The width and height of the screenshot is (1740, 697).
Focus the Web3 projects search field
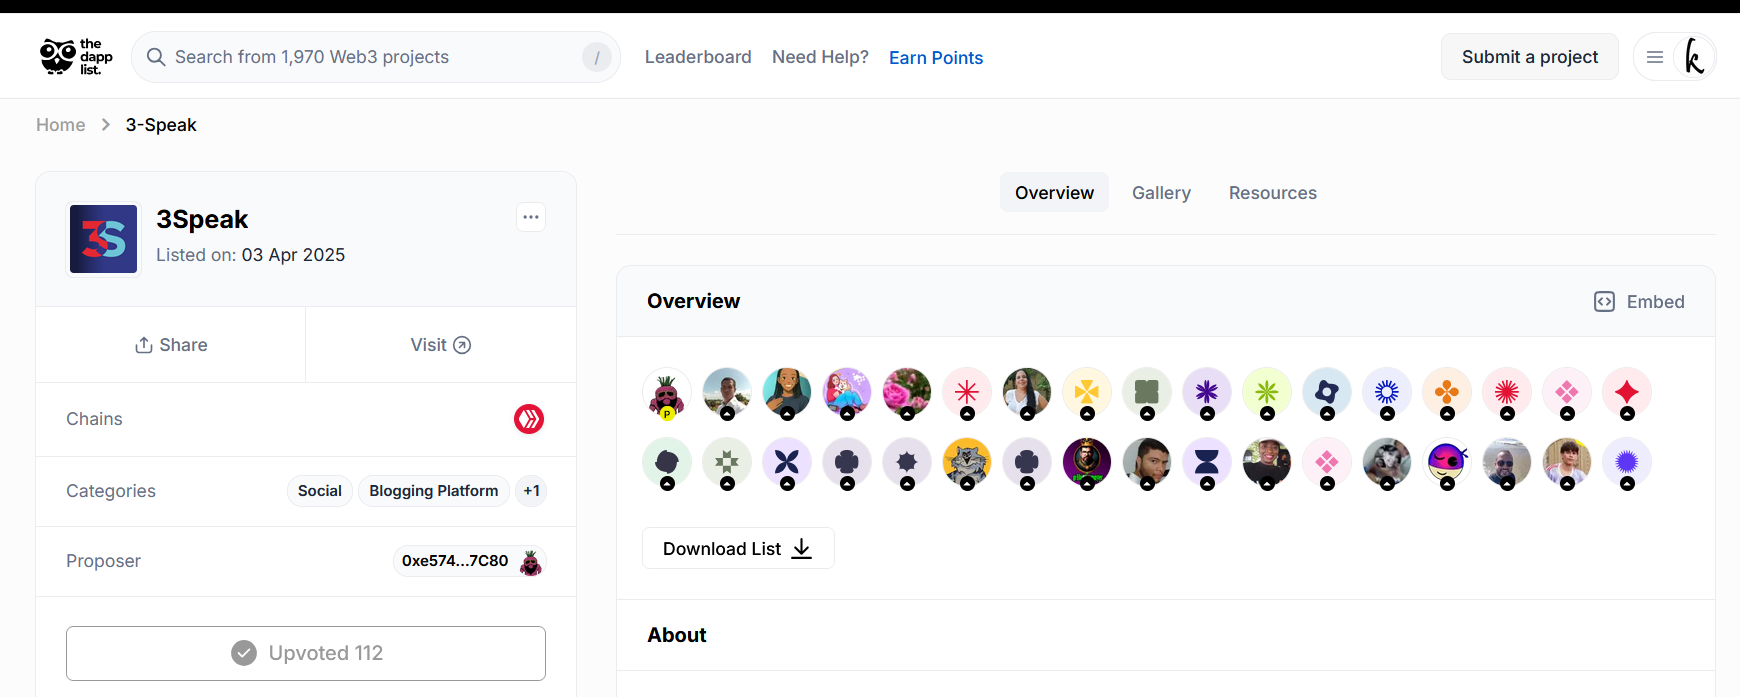click(x=376, y=57)
